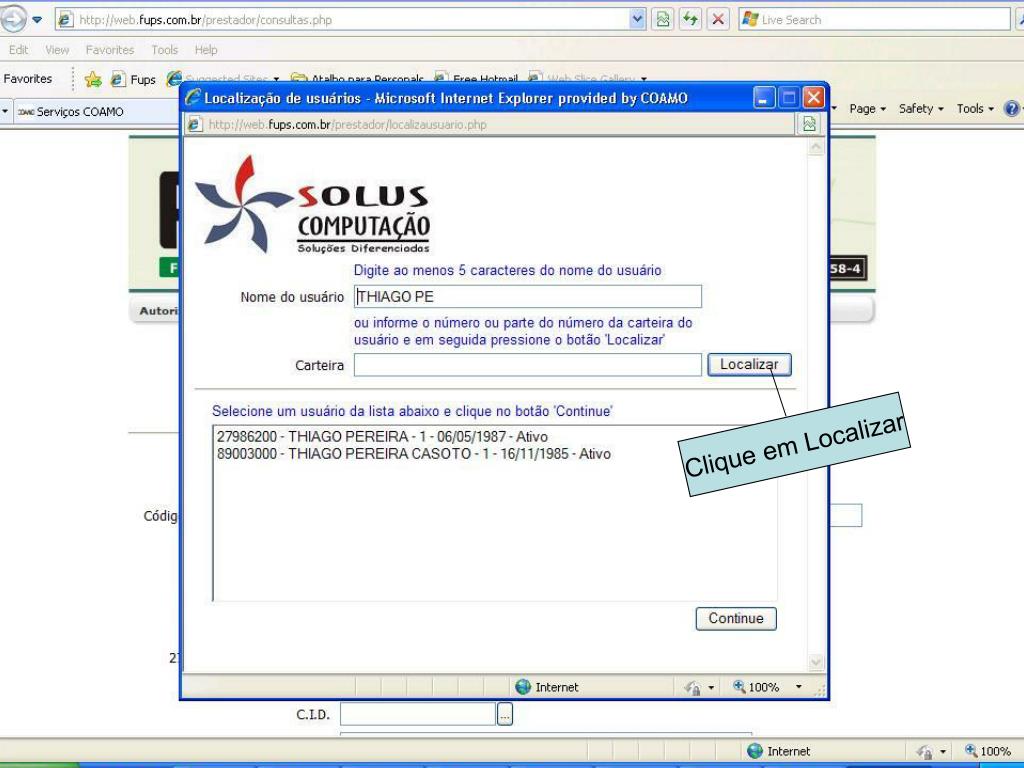Click the popup scrollbar up arrow

(x=816, y=148)
